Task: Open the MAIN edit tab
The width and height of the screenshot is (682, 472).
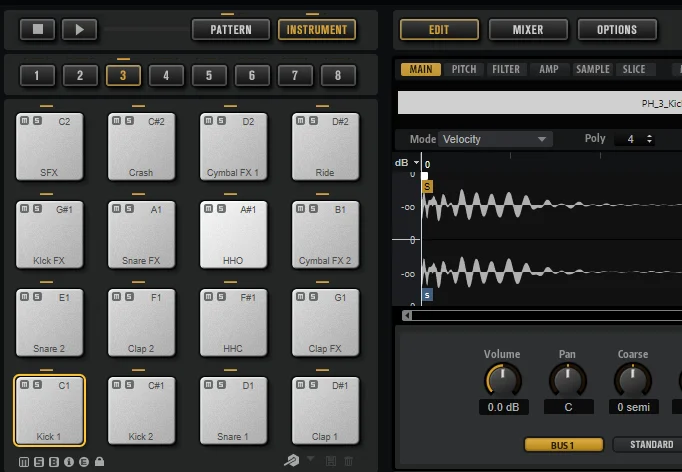Action: coord(421,69)
